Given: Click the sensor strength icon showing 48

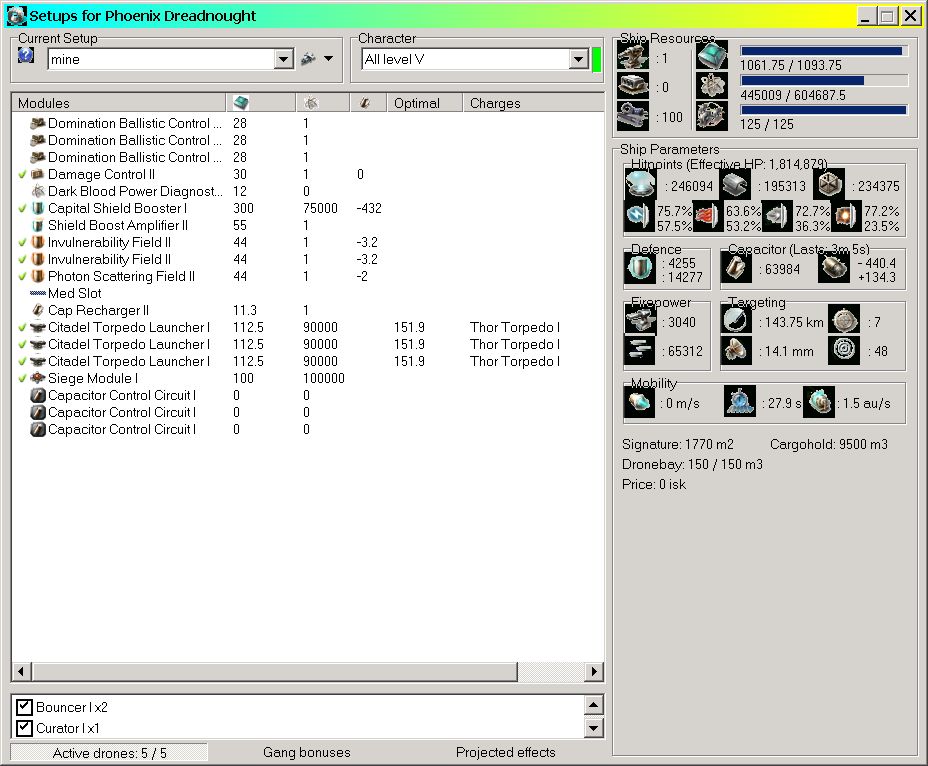Looking at the screenshot, I should (844, 350).
